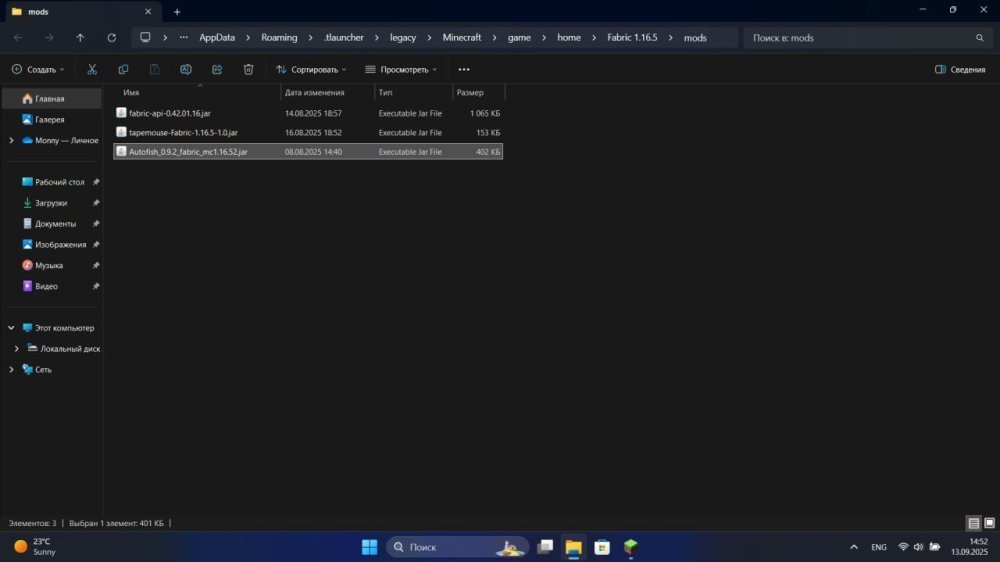The height and width of the screenshot is (562, 1000).
Task: Expand the Сеть node
Action: click(11, 369)
